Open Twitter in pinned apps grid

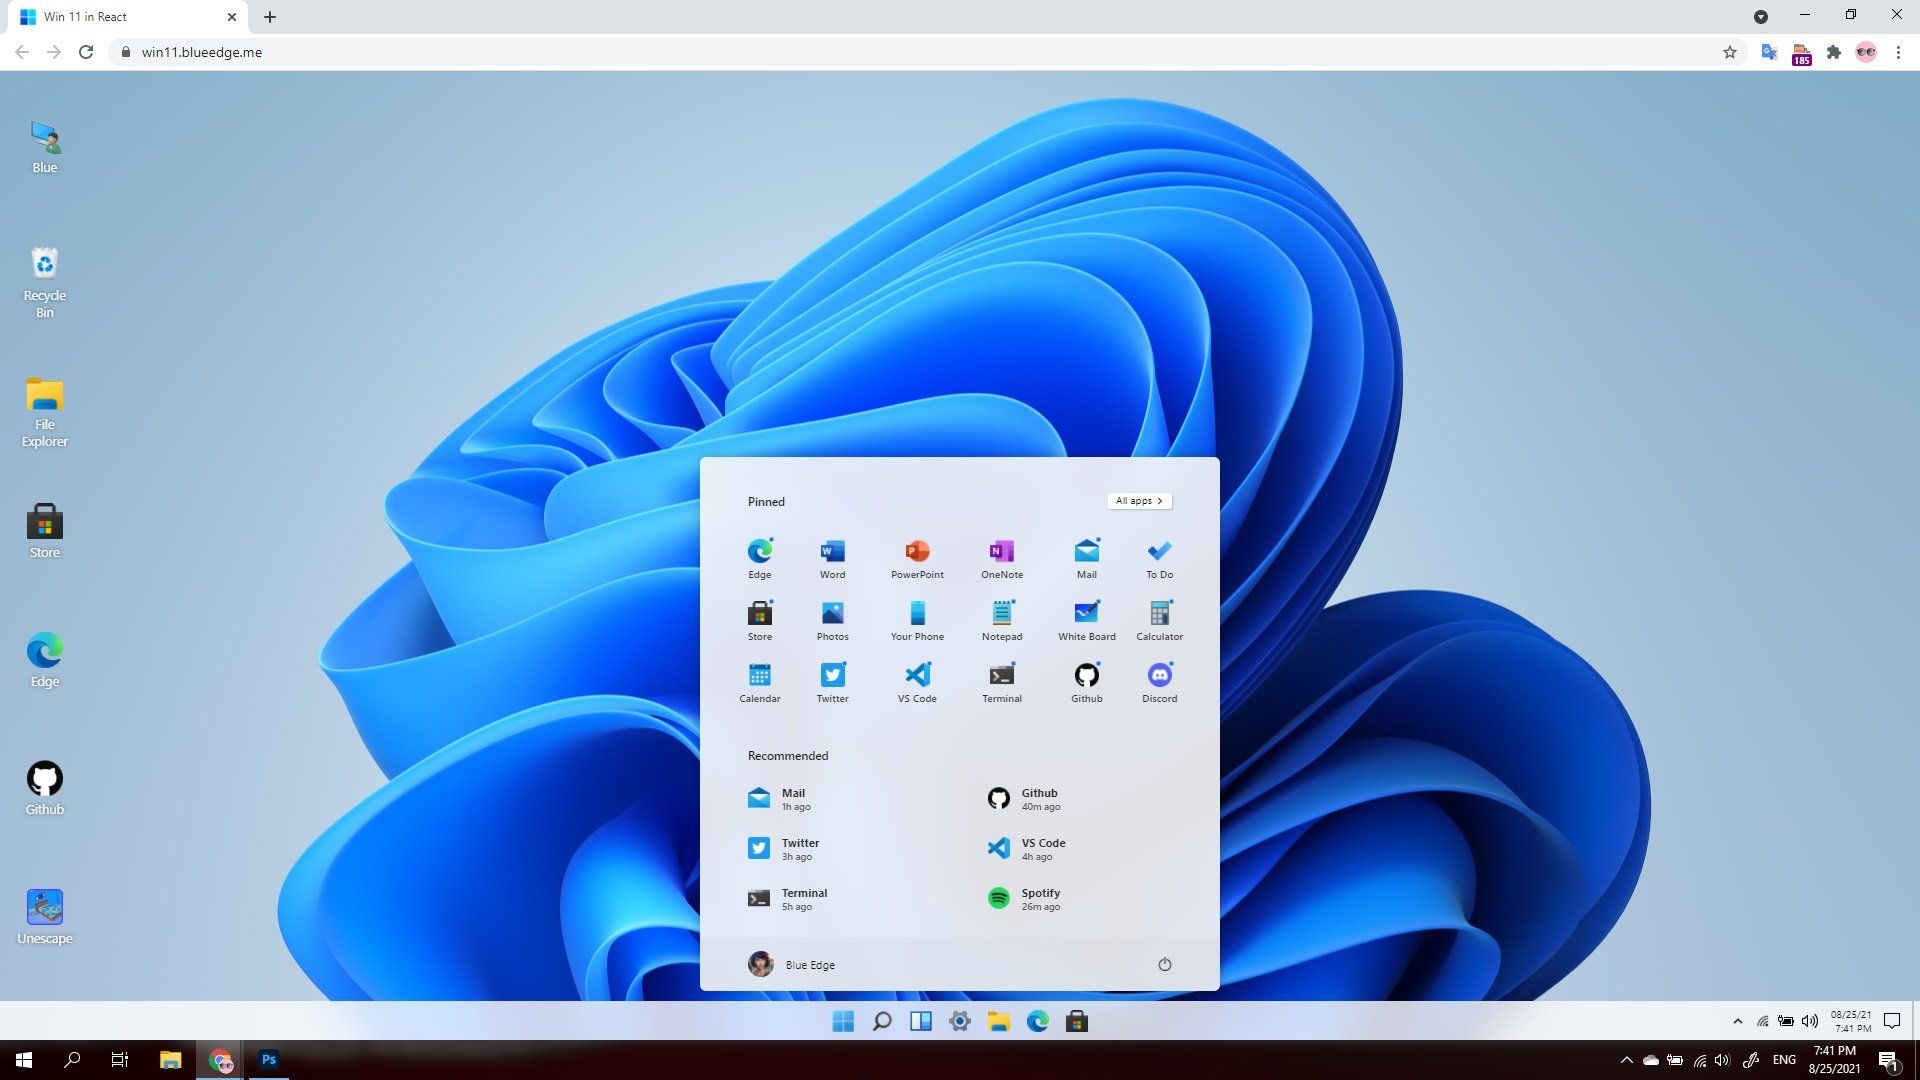coord(832,683)
